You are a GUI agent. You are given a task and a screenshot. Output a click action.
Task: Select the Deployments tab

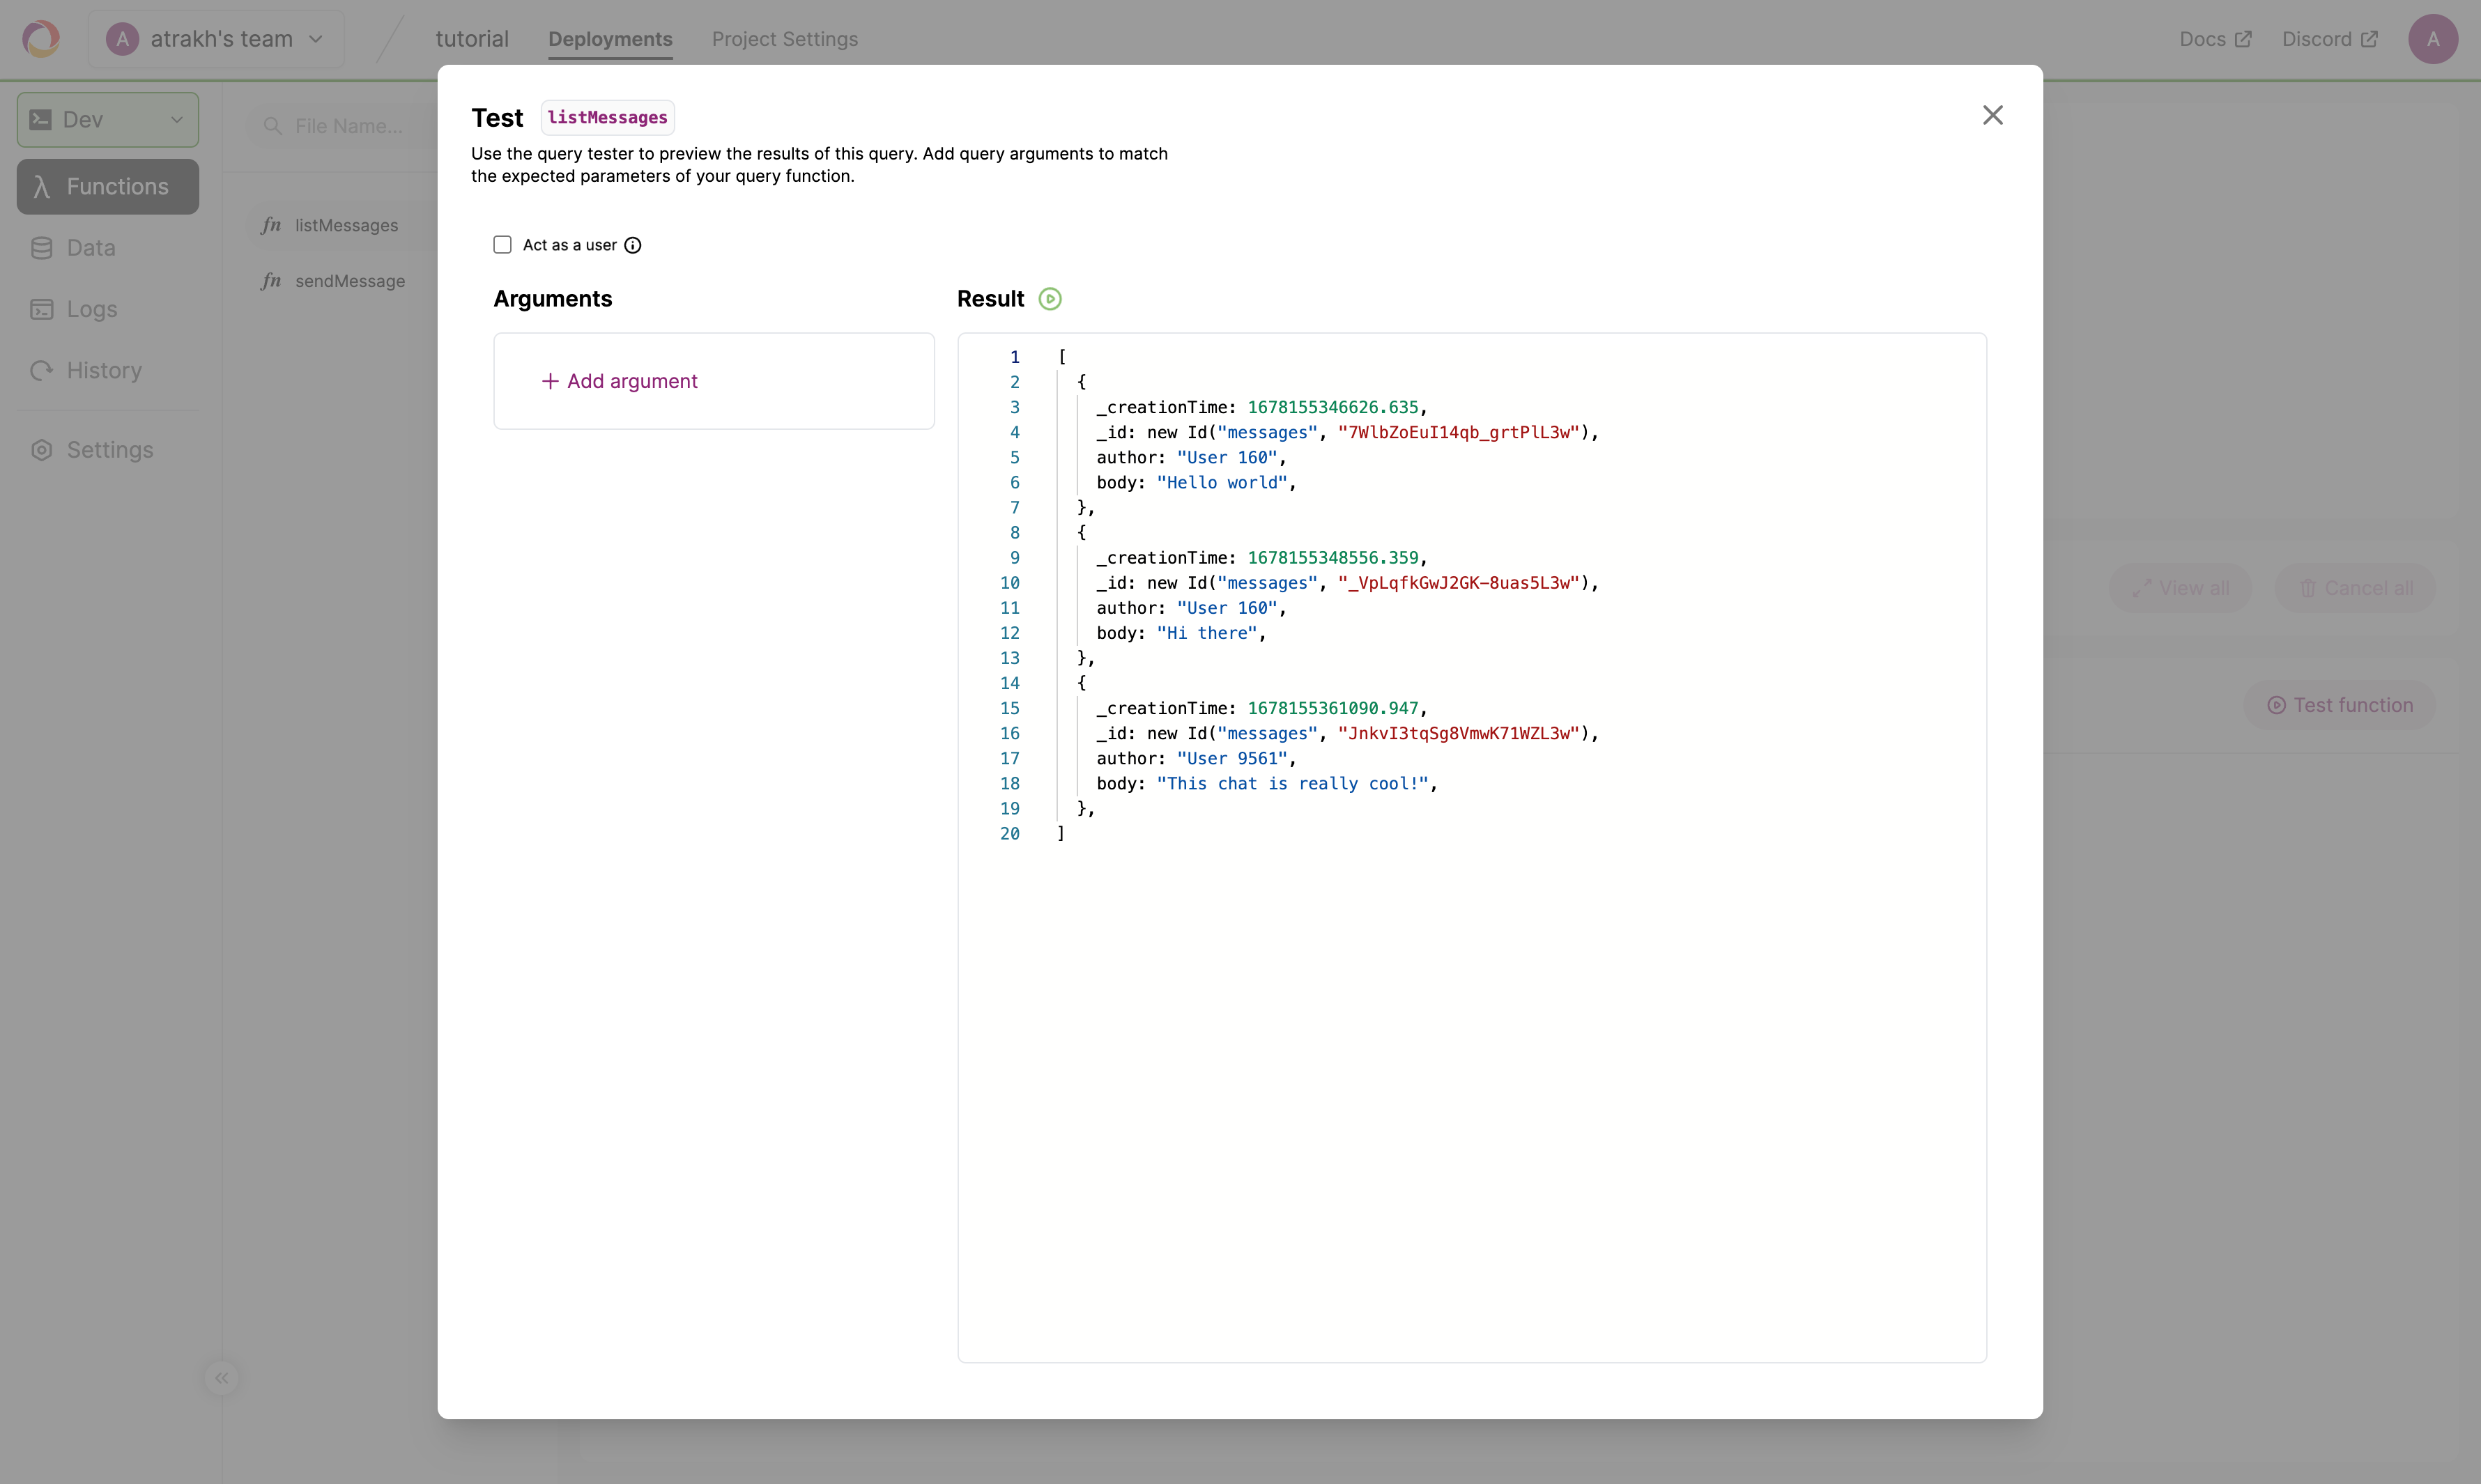click(609, 39)
